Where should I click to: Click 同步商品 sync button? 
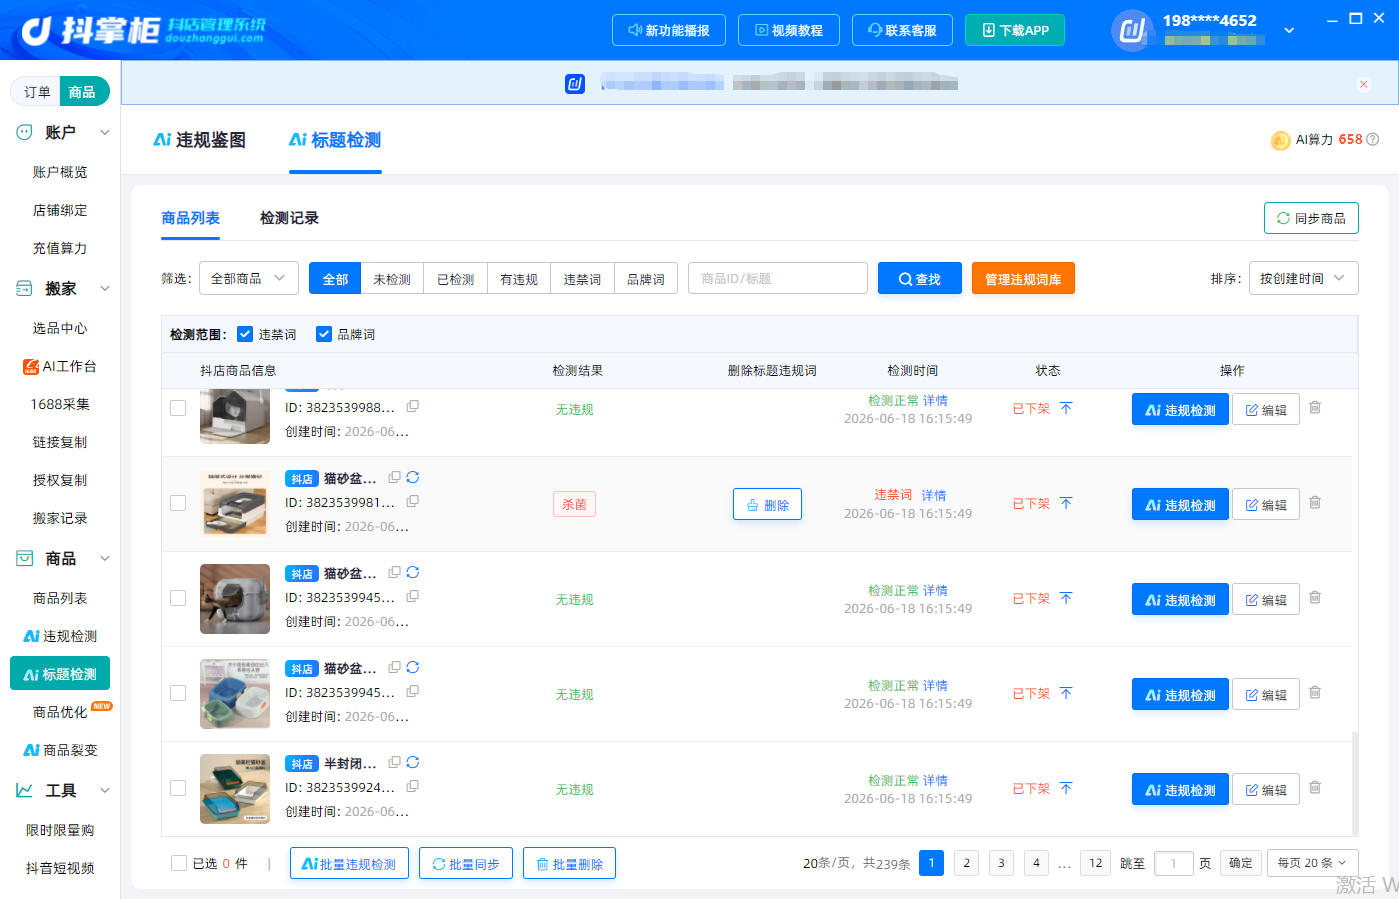pos(1311,218)
